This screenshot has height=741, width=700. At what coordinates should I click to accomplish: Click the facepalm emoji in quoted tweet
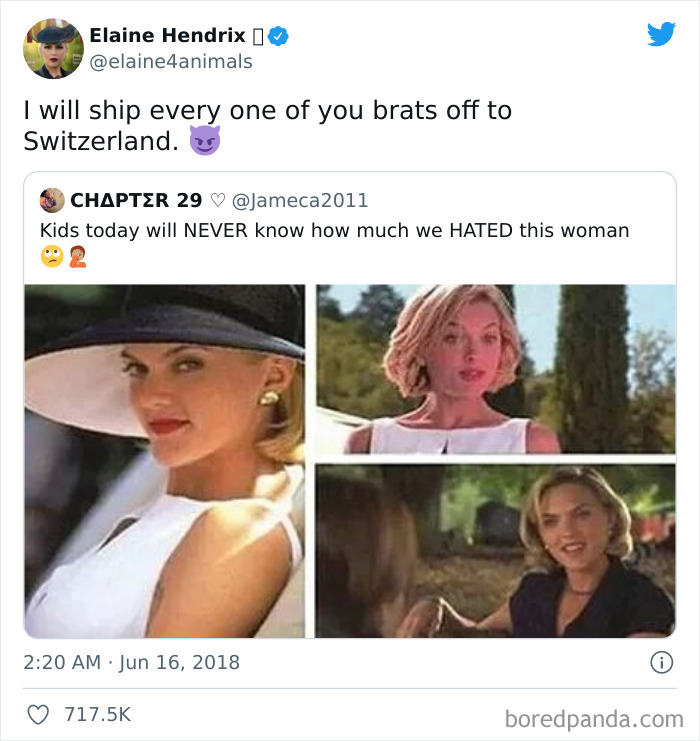click(x=77, y=256)
